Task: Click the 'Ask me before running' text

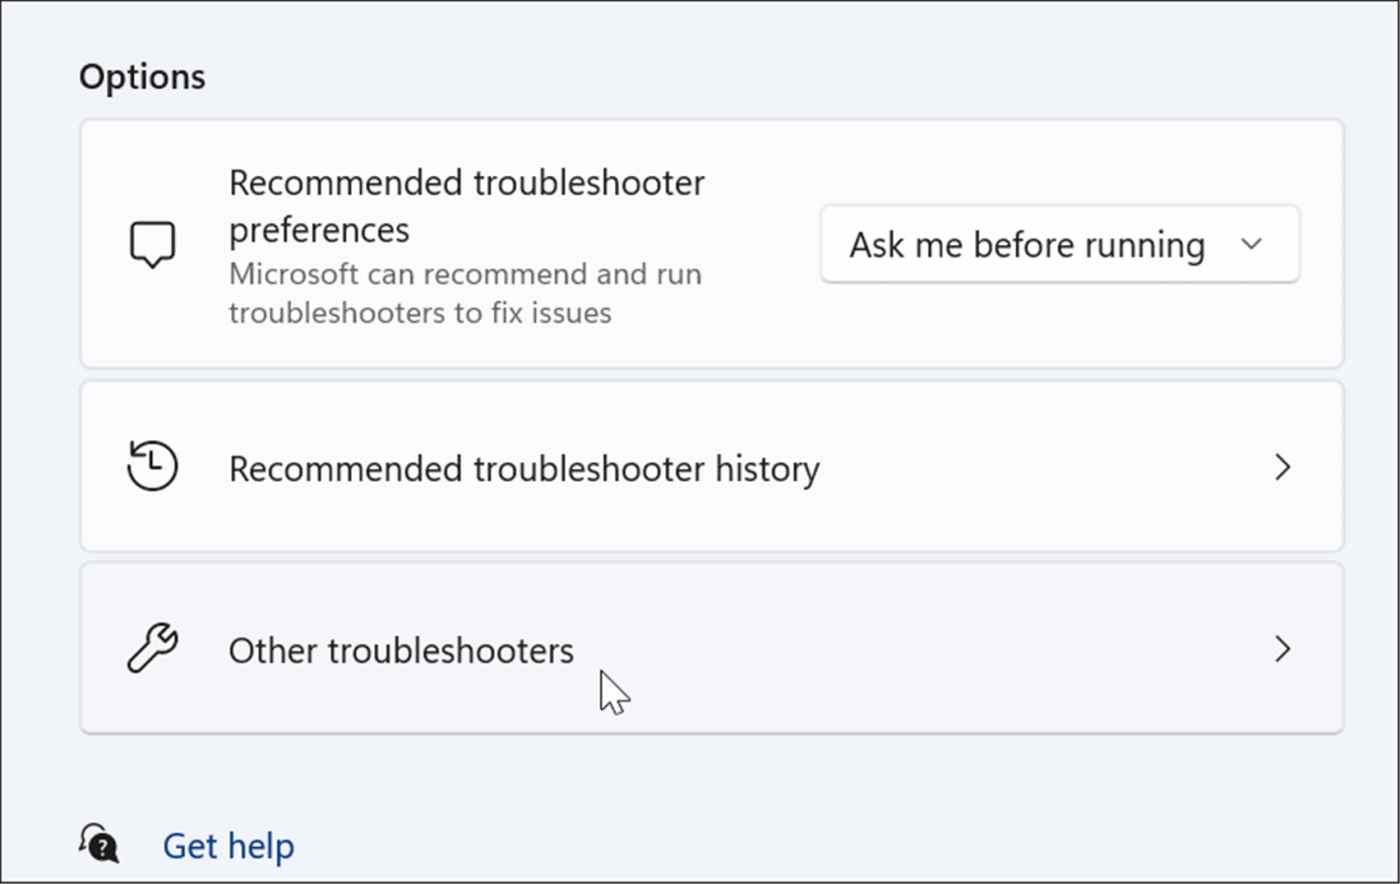Action: tap(1027, 245)
